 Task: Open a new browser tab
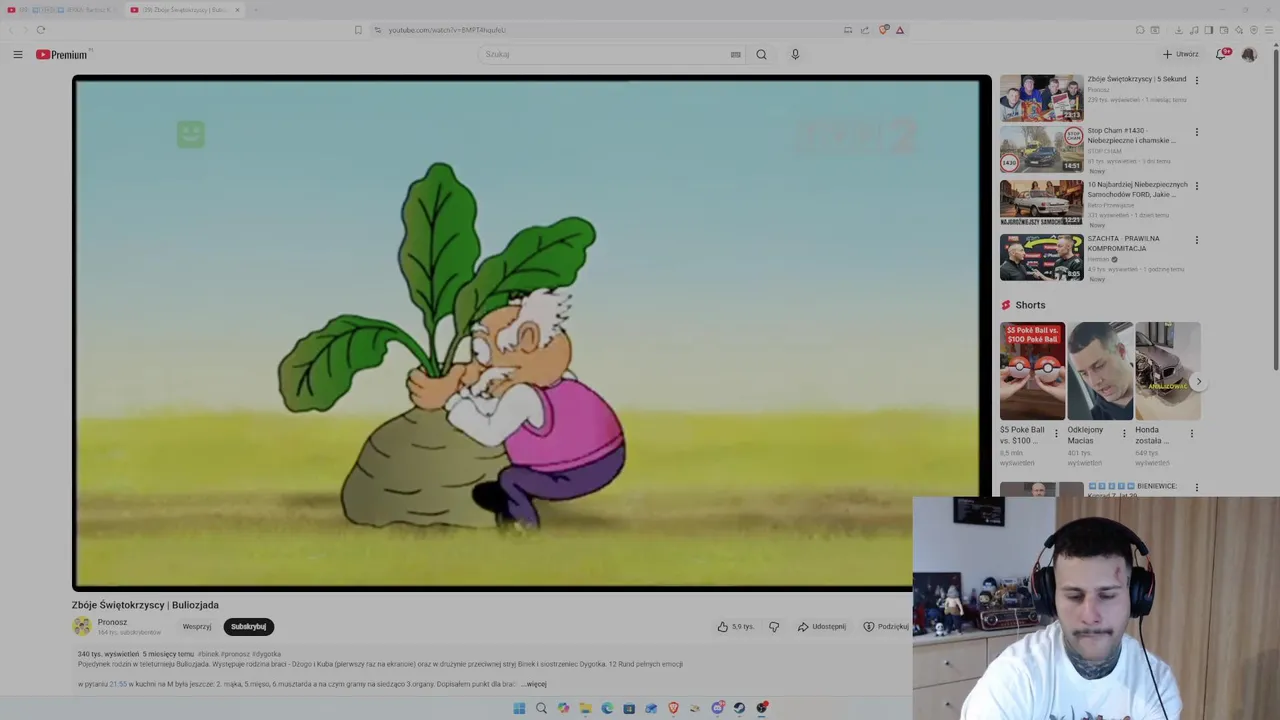click(x=256, y=10)
